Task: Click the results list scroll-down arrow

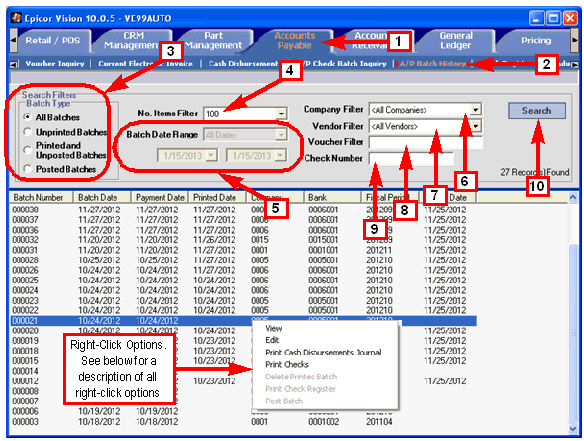Action: [x=574, y=429]
